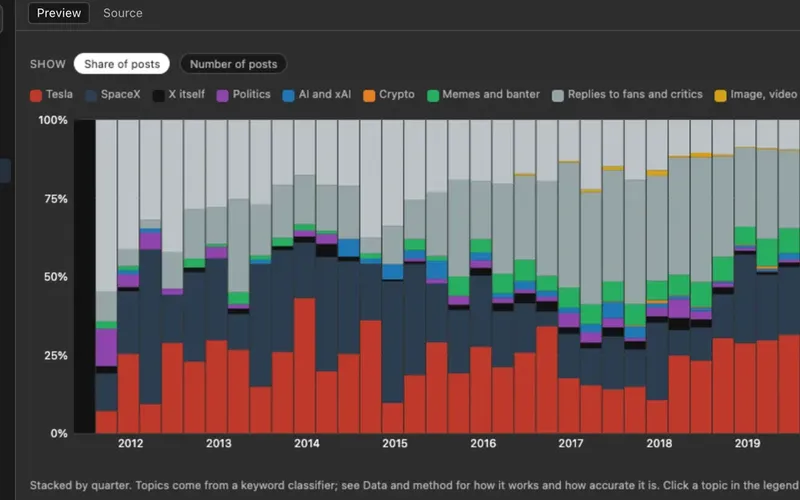Switch to the Preview tab
Viewport: 800px width, 500px height.
point(59,13)
